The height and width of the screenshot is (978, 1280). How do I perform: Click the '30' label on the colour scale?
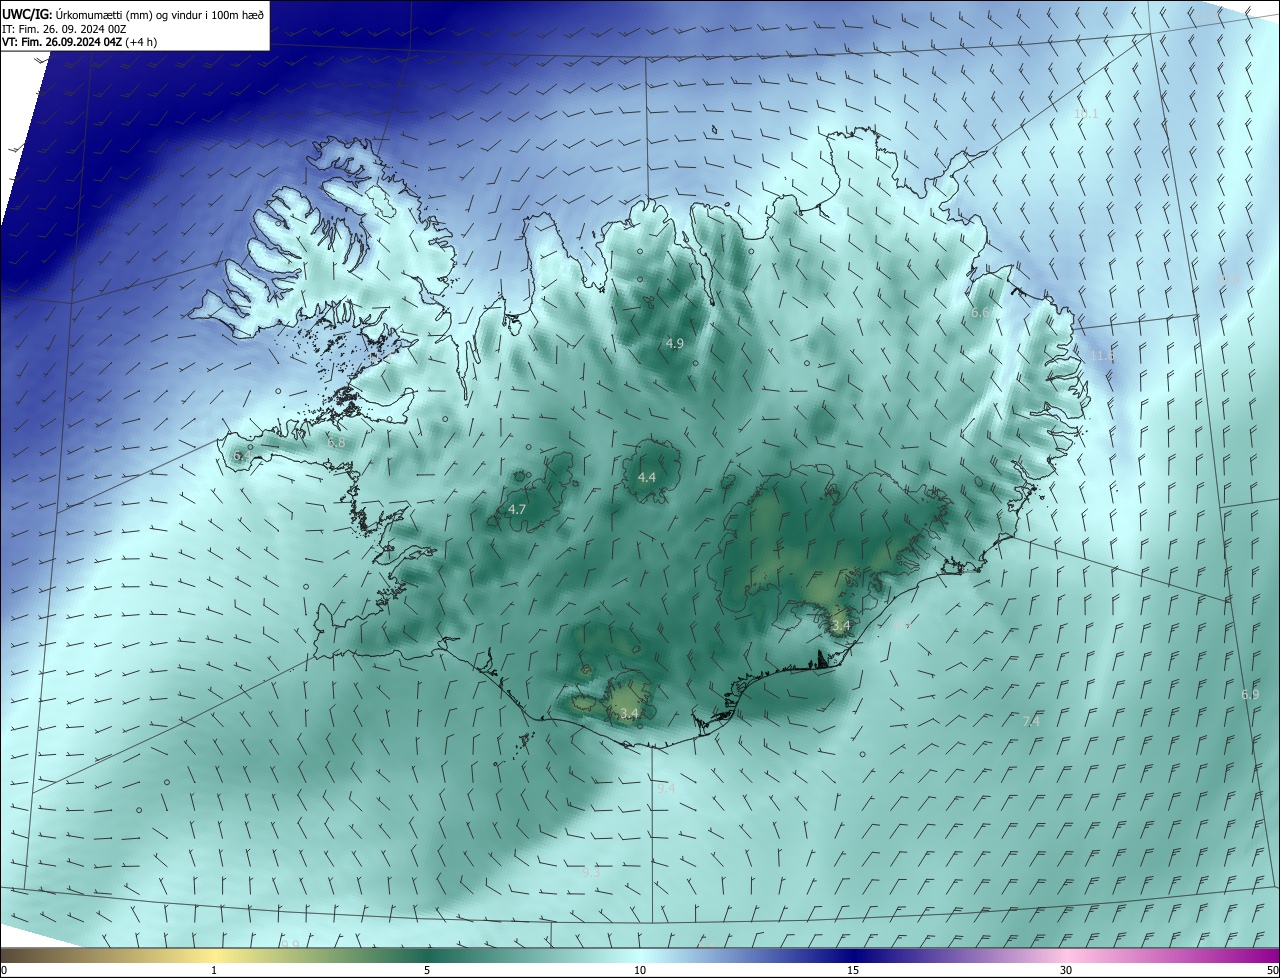pos(1066,970)
